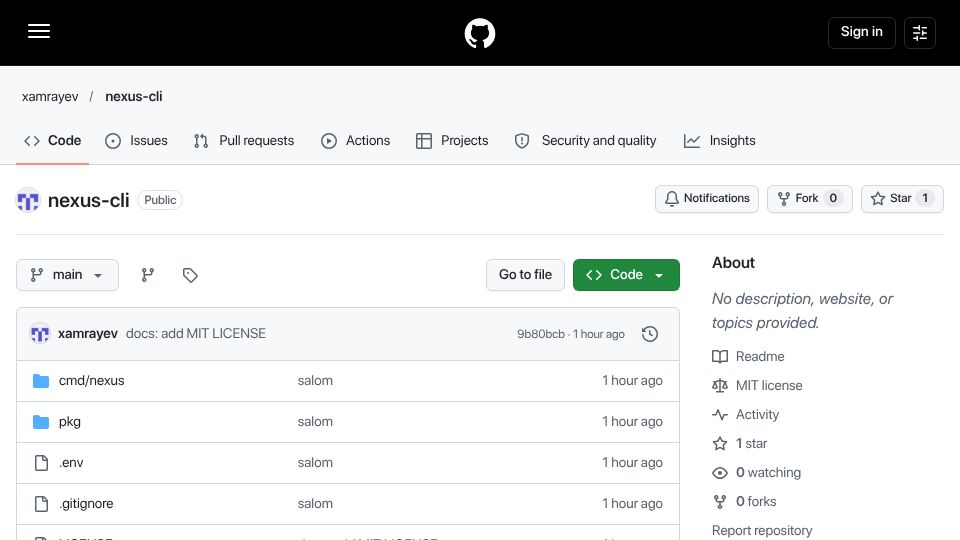This screenshot has height=540, width=960.
Task: Open commit message docs: add MIT LICENSE
Action: pyautogui.click(x=196, y=334)
